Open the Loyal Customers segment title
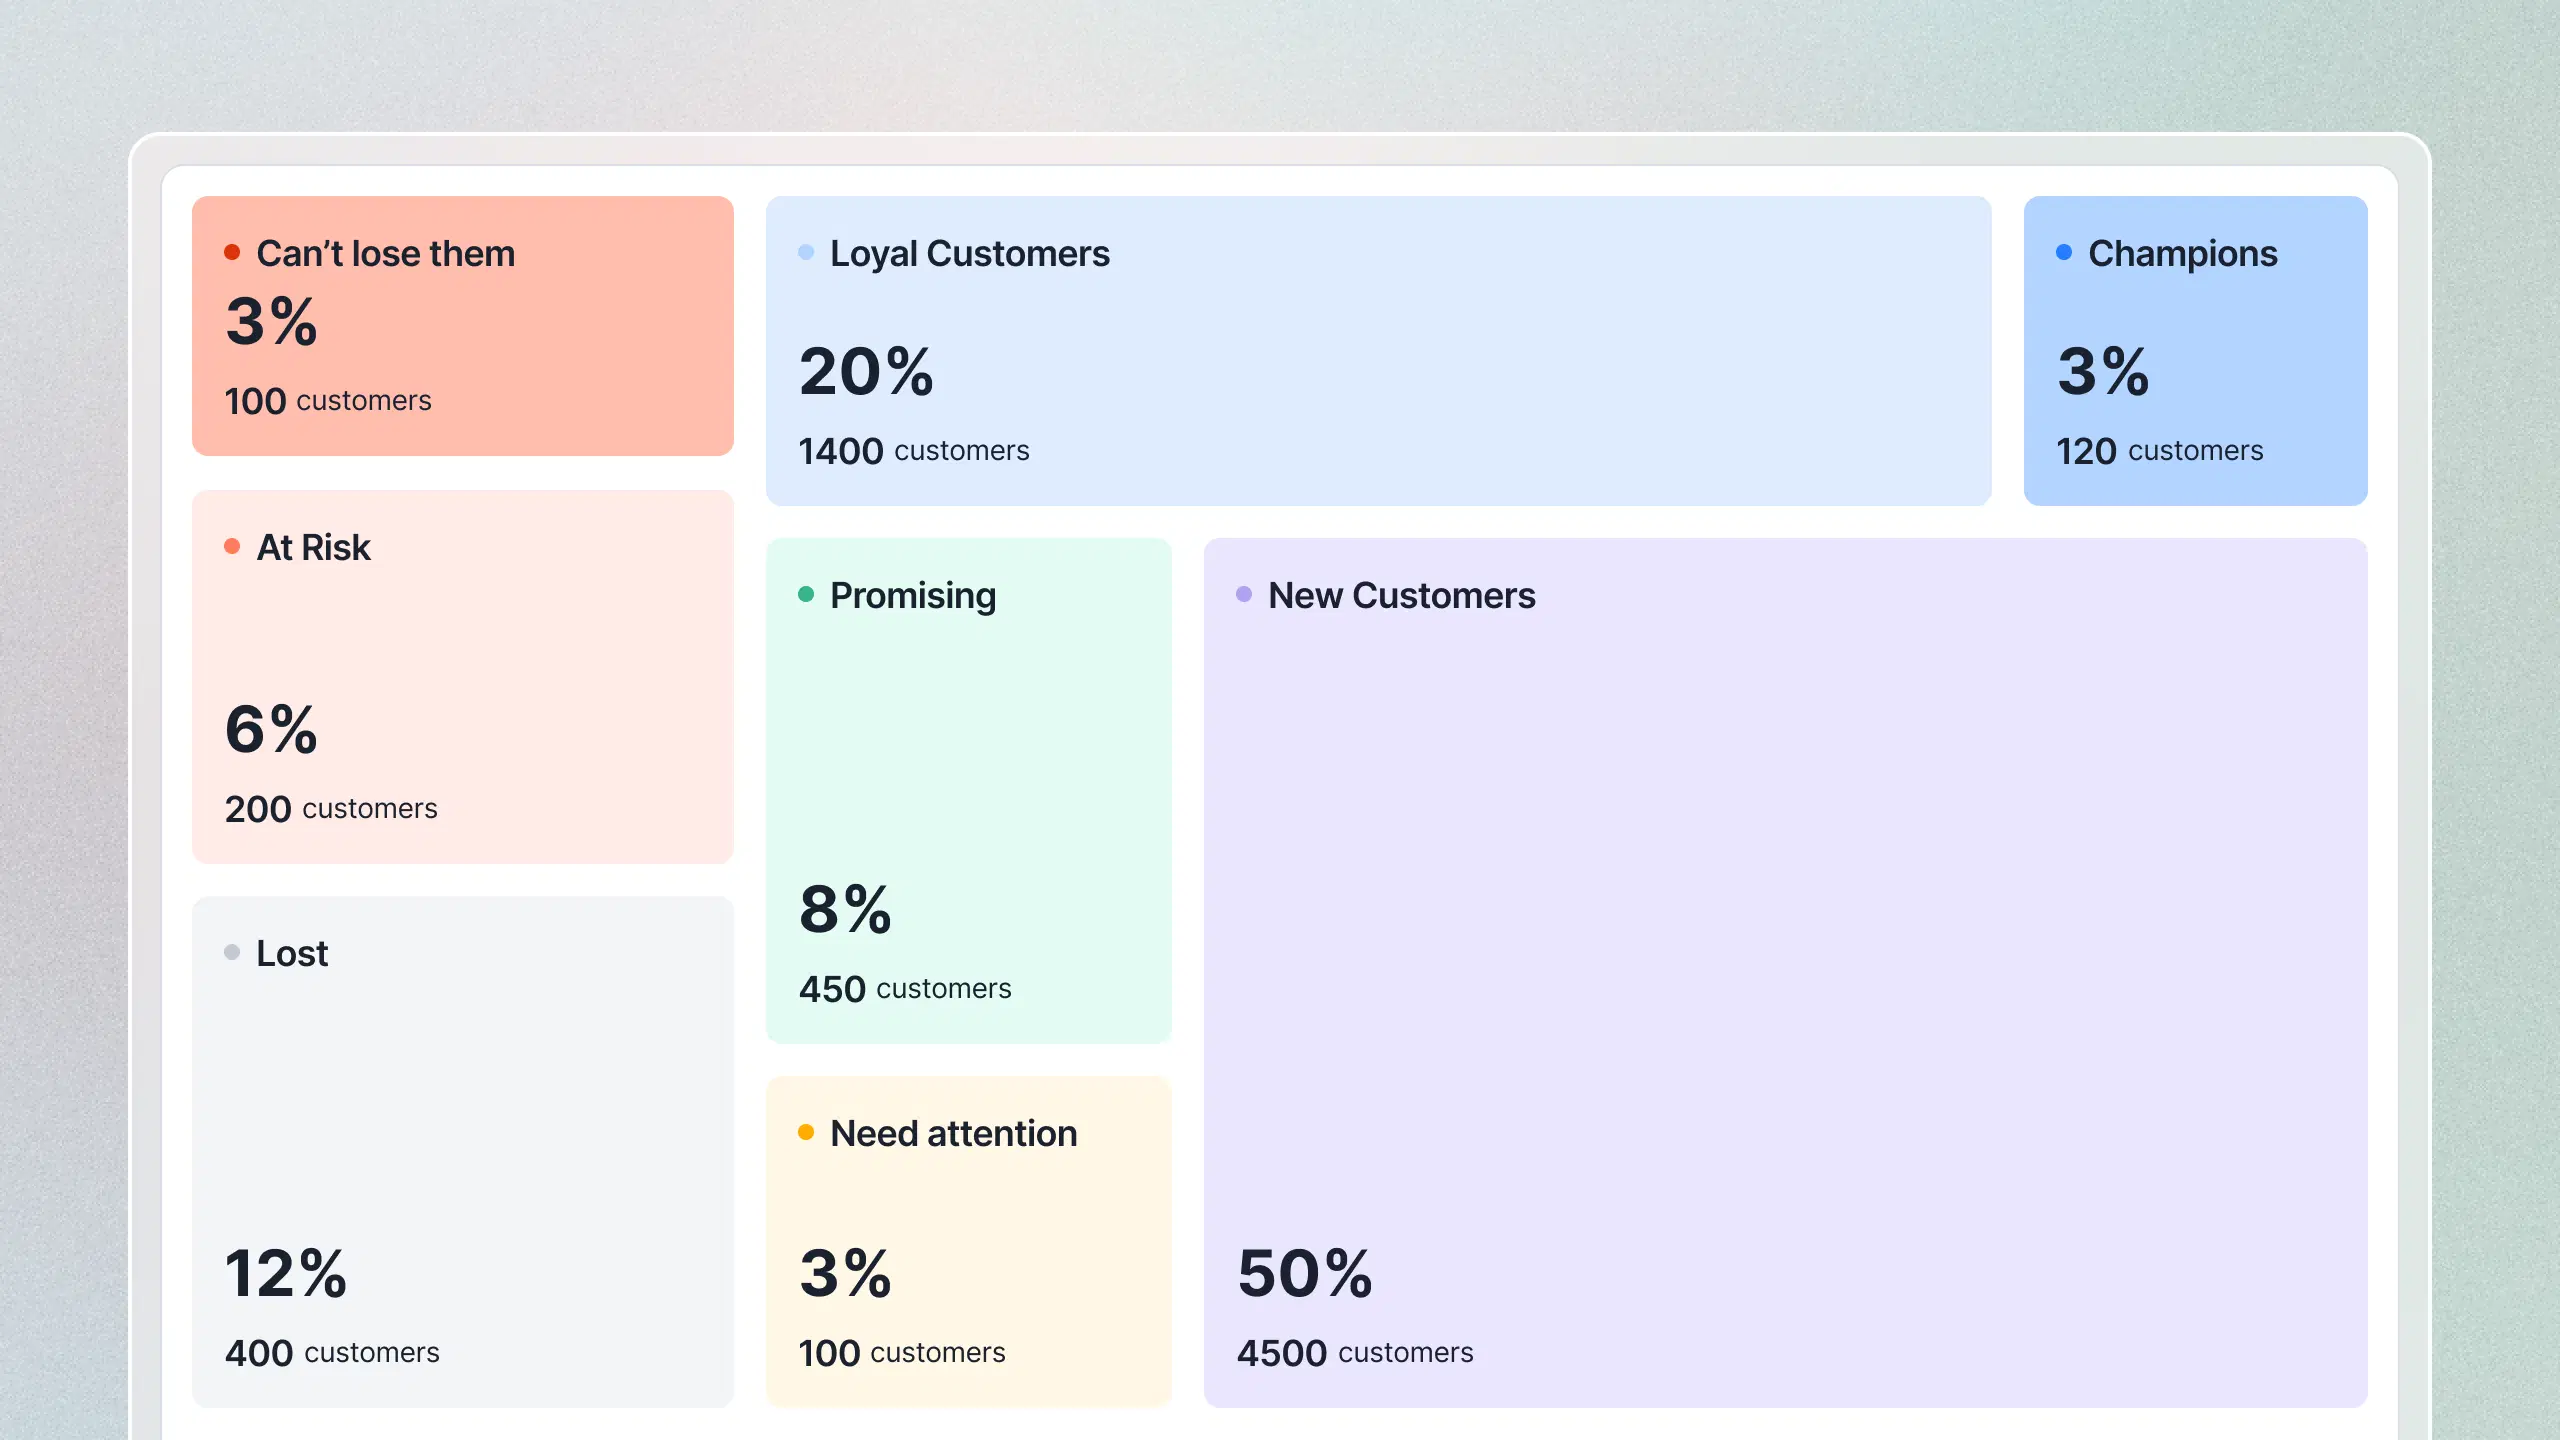2560x1440 pixels. point(969,254)
